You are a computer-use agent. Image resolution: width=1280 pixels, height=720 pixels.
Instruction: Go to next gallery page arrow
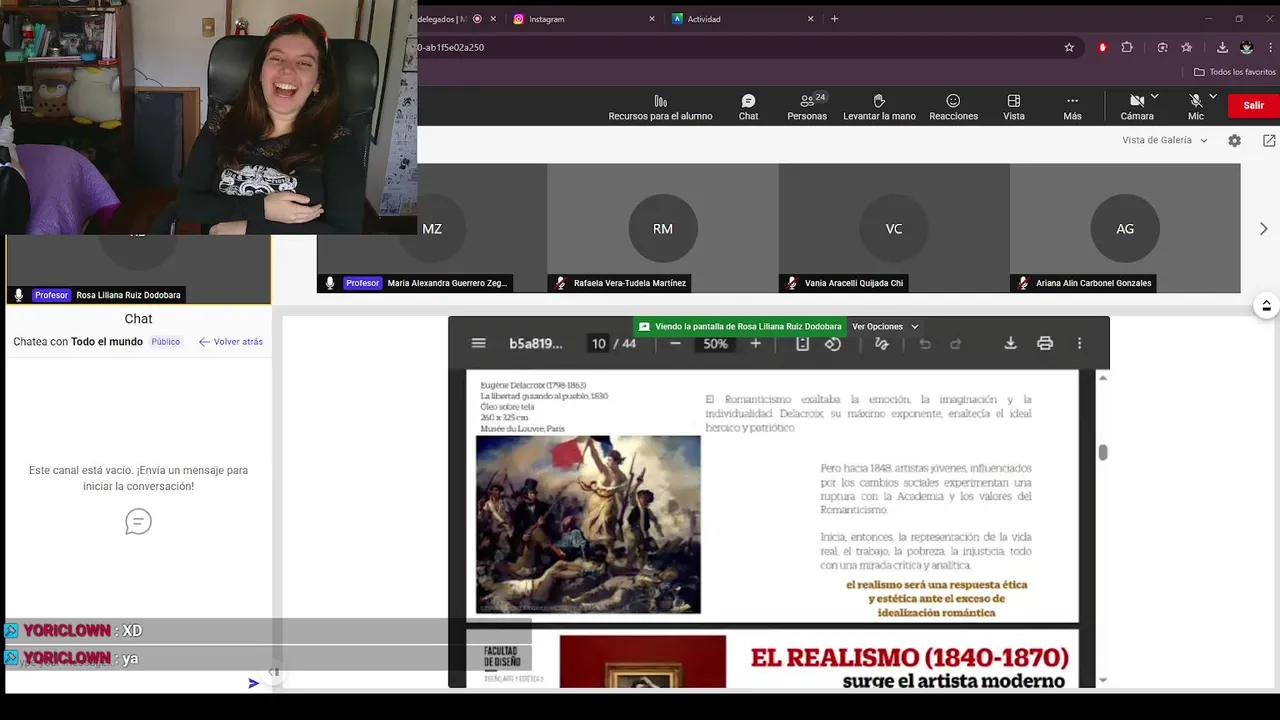tap(1263, 229)
